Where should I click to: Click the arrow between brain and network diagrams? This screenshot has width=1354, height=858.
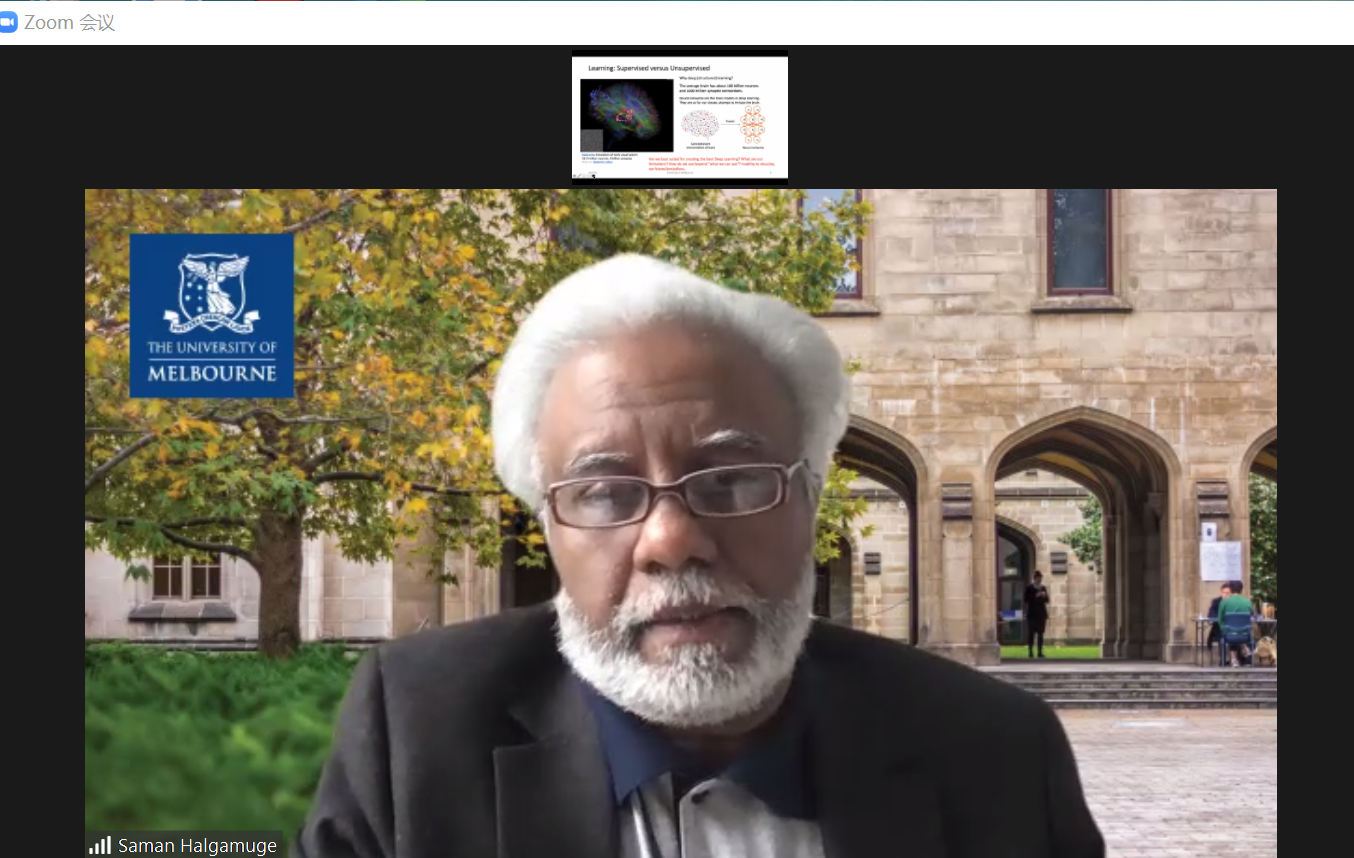[729, 121]
